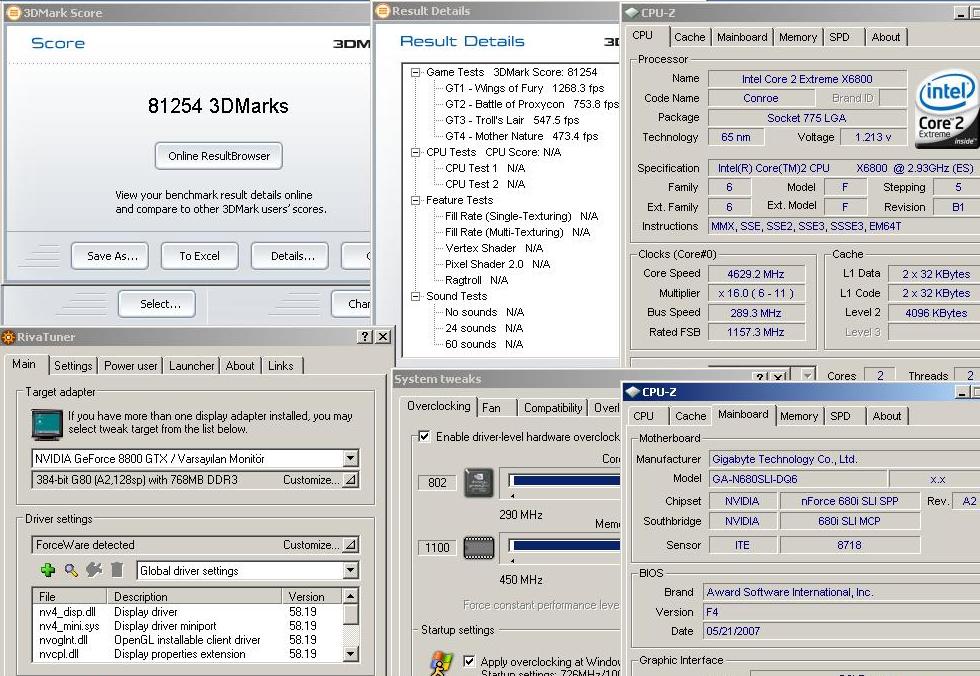Click the RivaTuner help question mark button
Screen dimensions: 980x676
click(366, 336)
